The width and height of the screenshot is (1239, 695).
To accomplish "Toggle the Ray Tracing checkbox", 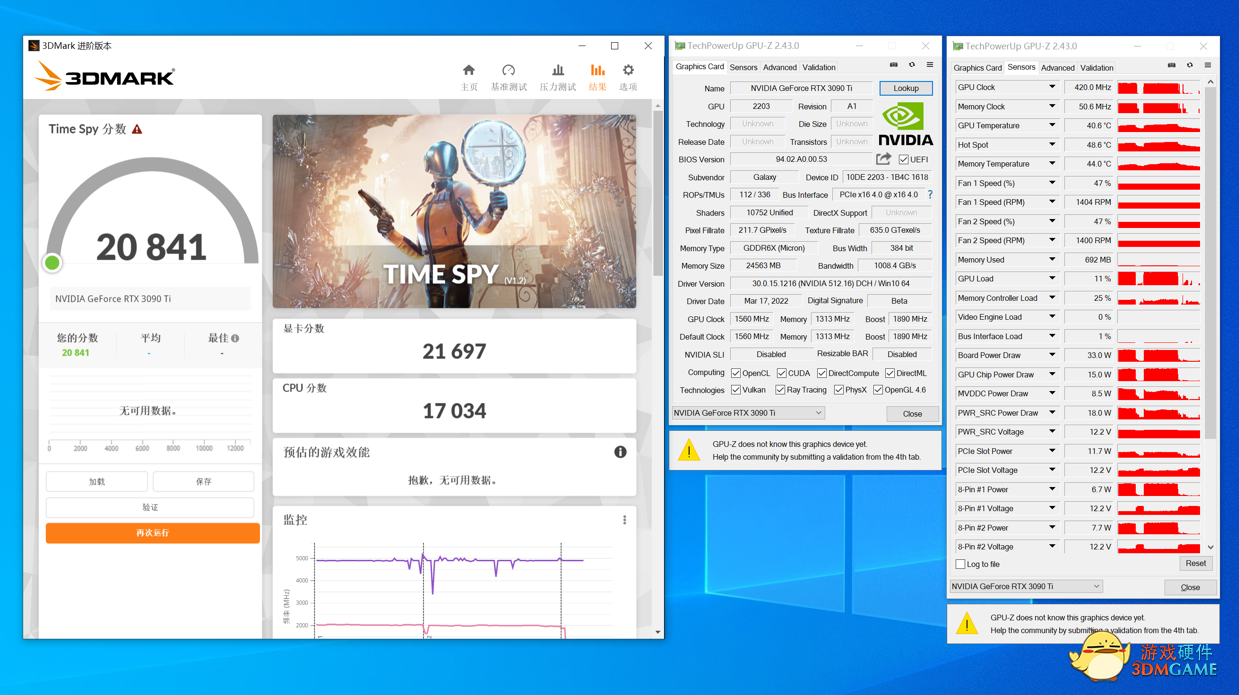I will 780,391.
